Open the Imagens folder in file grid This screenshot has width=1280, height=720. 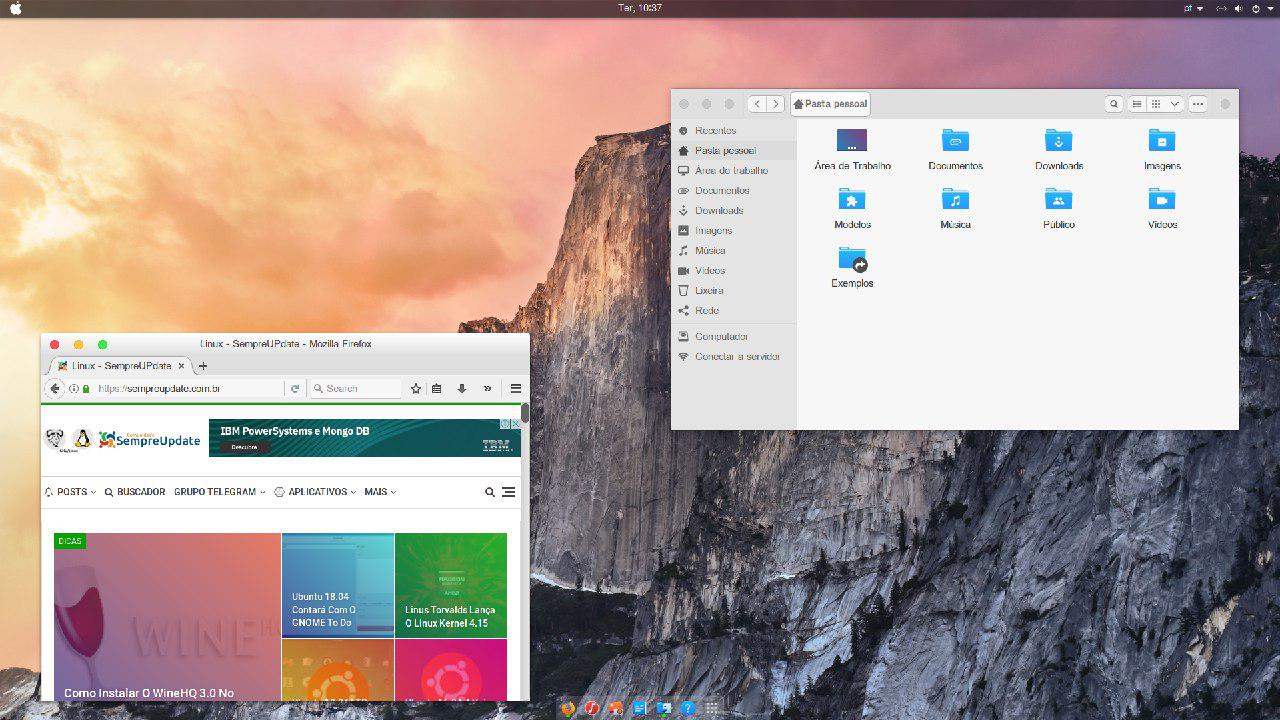(1162, 140)
